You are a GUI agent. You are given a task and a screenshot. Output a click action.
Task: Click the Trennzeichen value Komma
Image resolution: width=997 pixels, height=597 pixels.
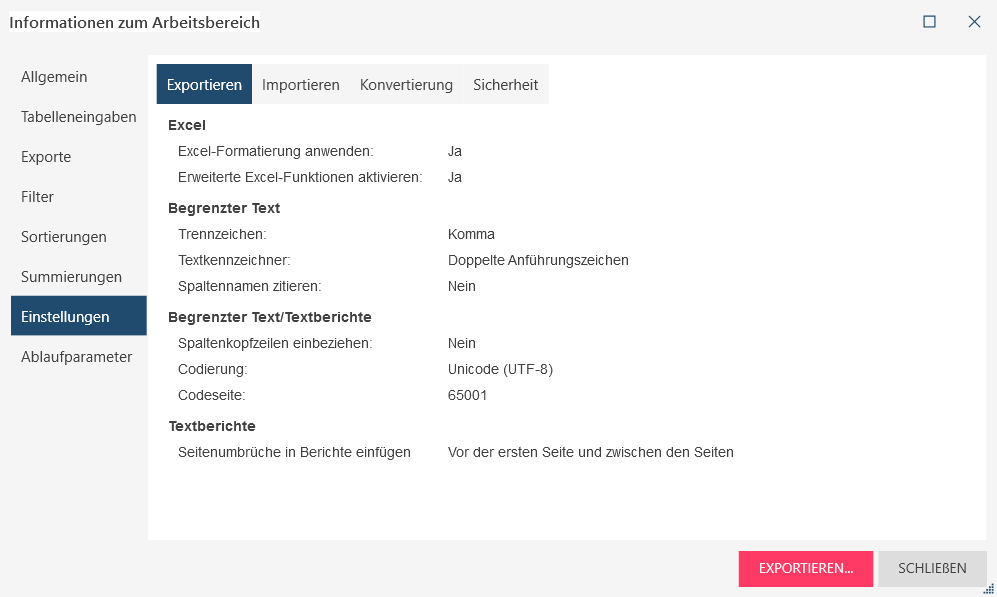(x=472, y=234)
